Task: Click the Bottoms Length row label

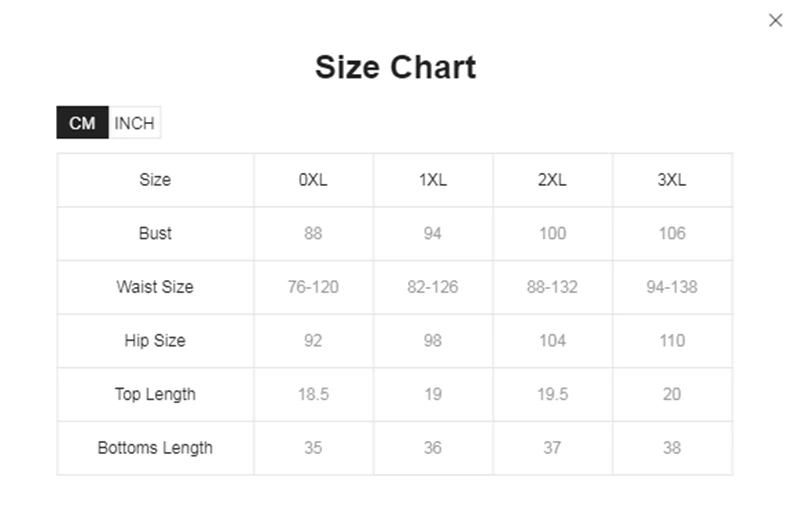Action: 155,447
